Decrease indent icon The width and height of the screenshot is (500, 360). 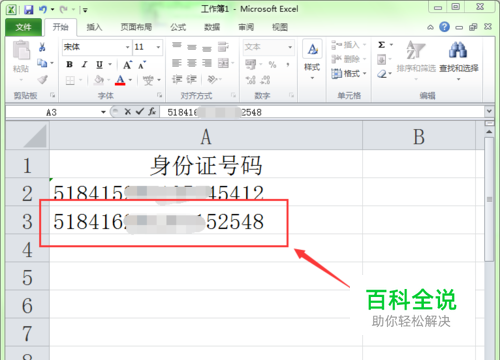click(177, 79)
